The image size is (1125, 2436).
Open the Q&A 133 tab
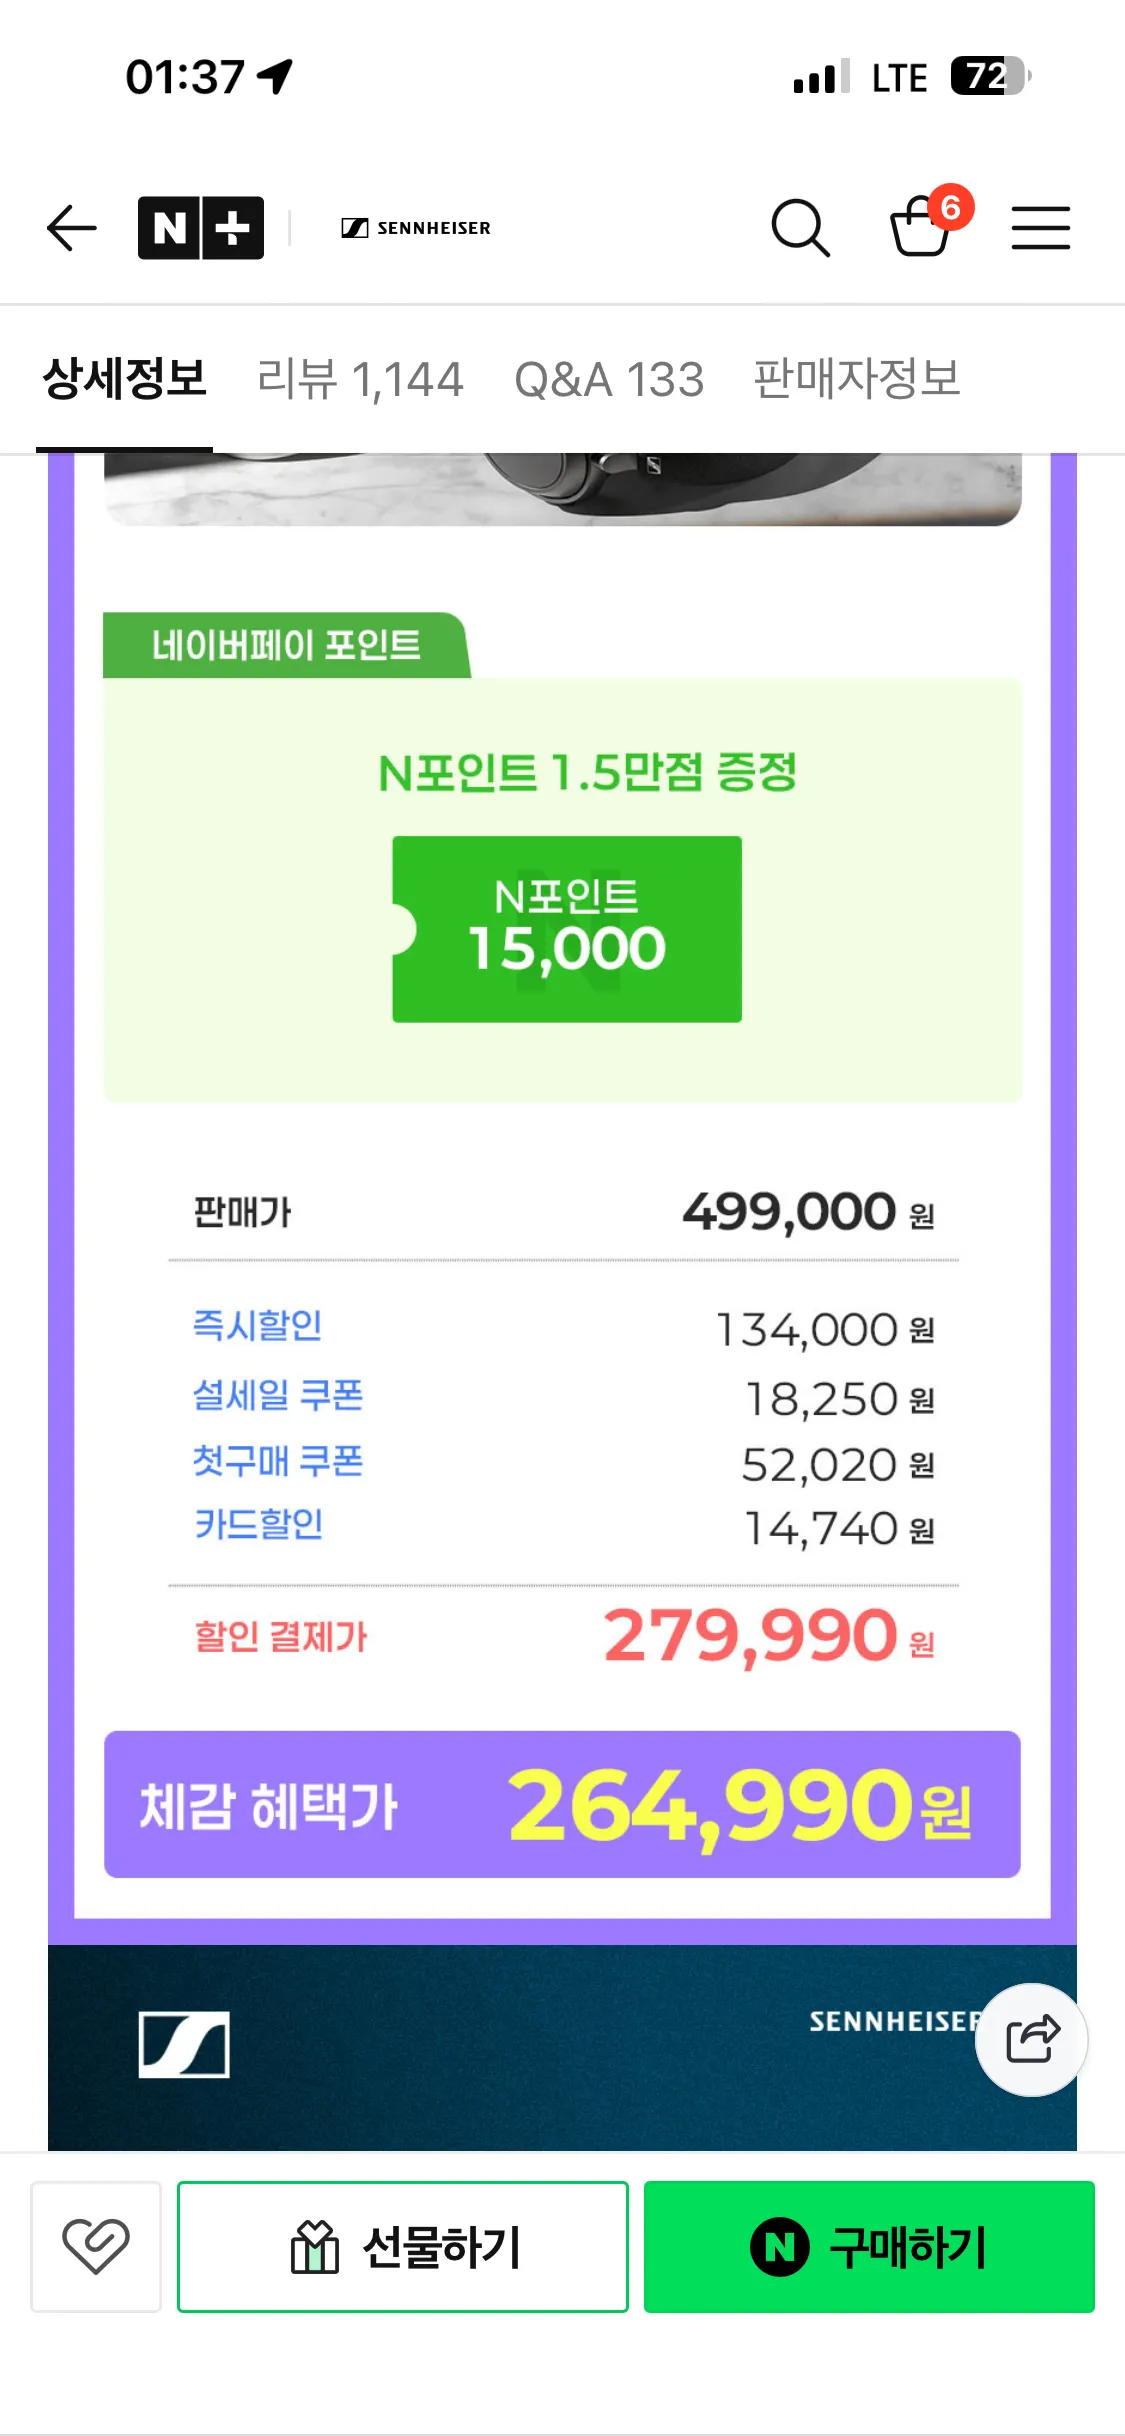[x=609, y=380]
